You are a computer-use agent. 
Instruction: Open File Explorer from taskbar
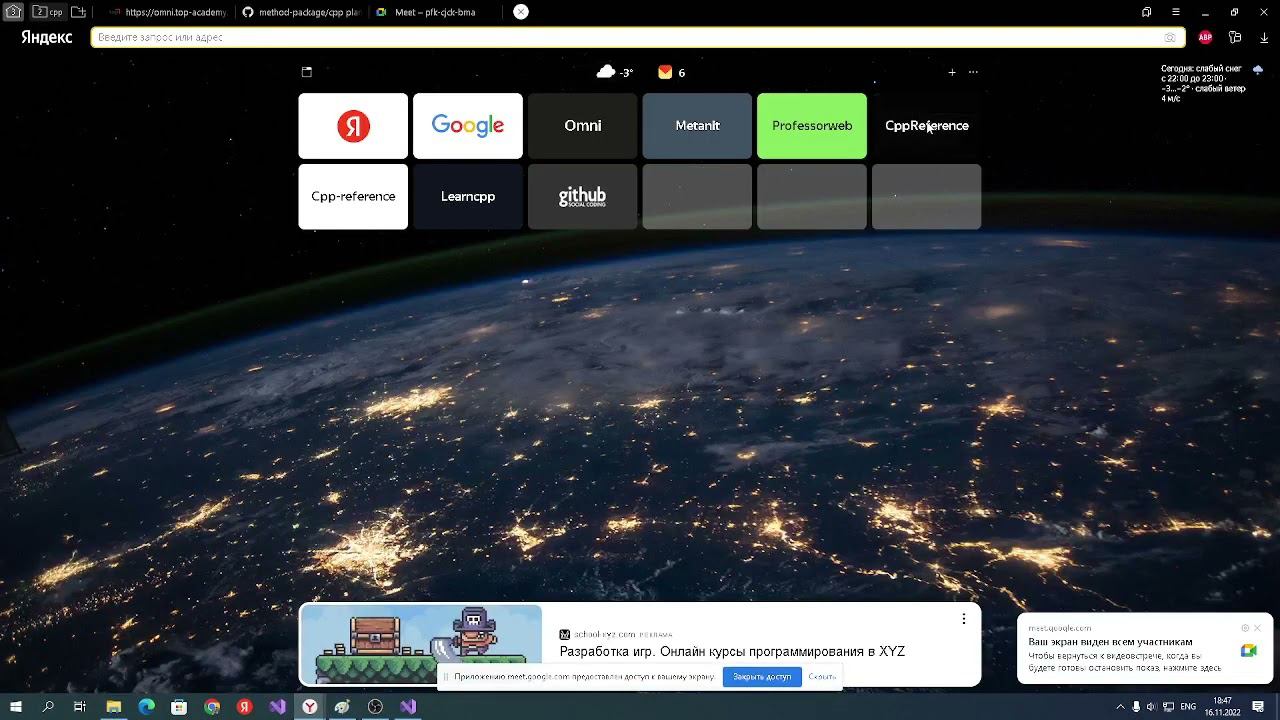[114, 707]
